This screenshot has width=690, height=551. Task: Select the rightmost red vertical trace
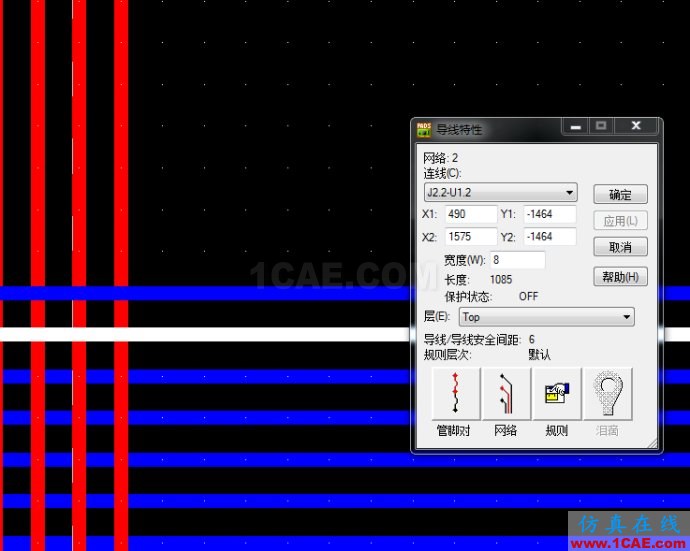pyautogui.click(x=121, y=276)
